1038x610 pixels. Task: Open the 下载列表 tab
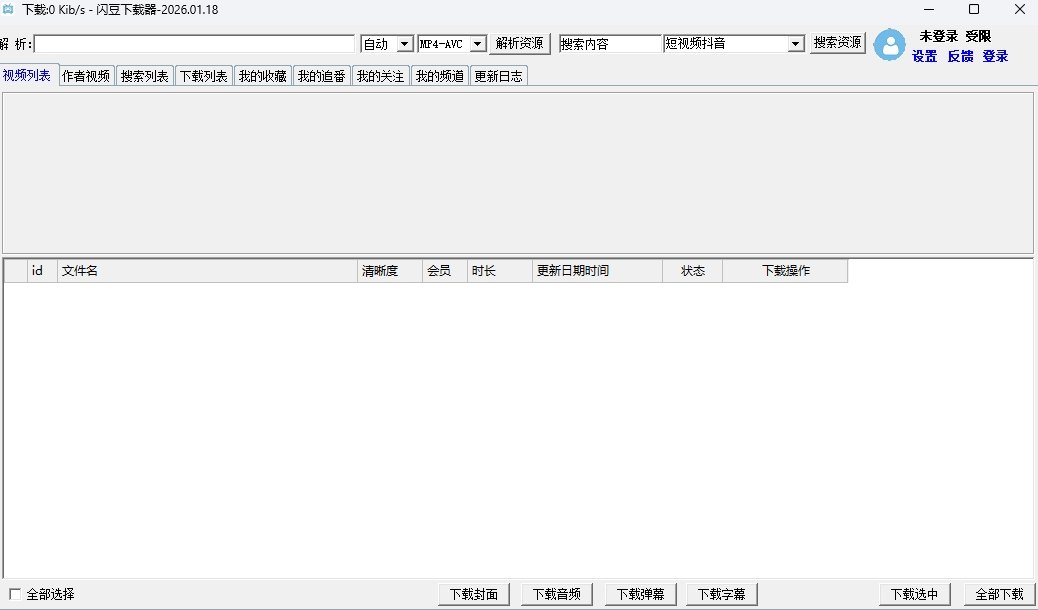pyautogui.click(x=203, y=76)
